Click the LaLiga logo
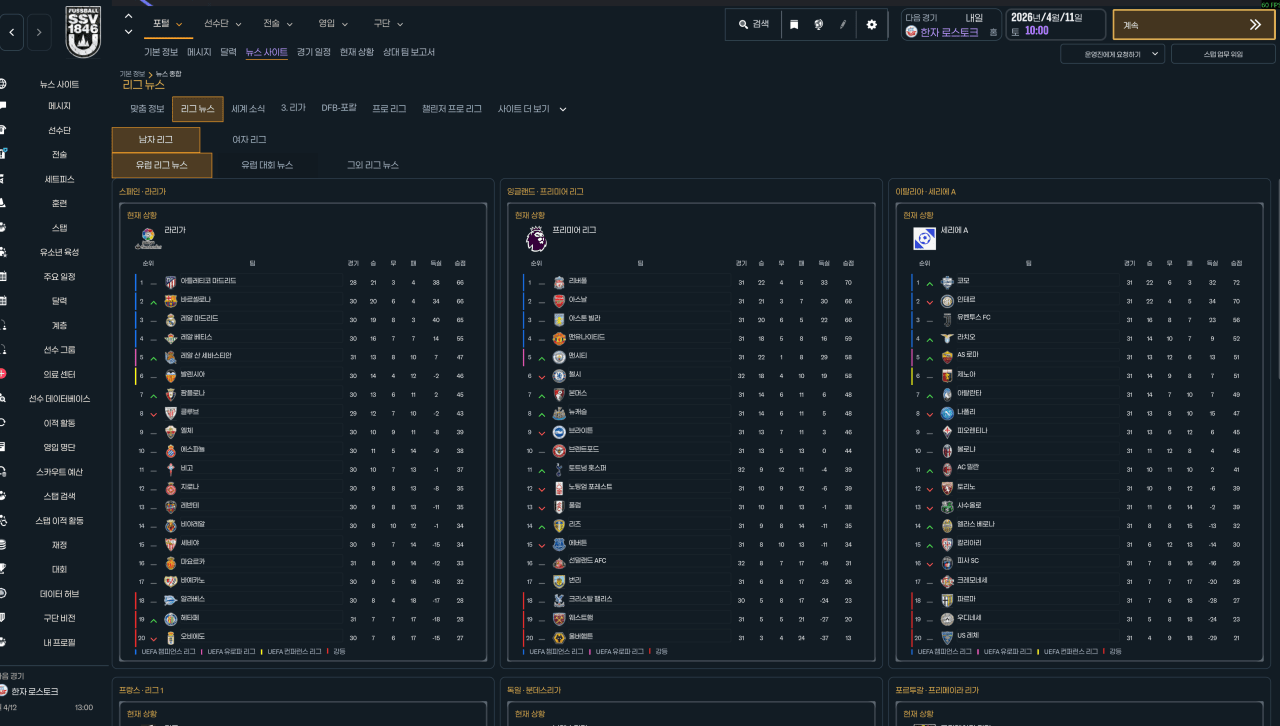Screen dimensions: 1280x726 148,239
